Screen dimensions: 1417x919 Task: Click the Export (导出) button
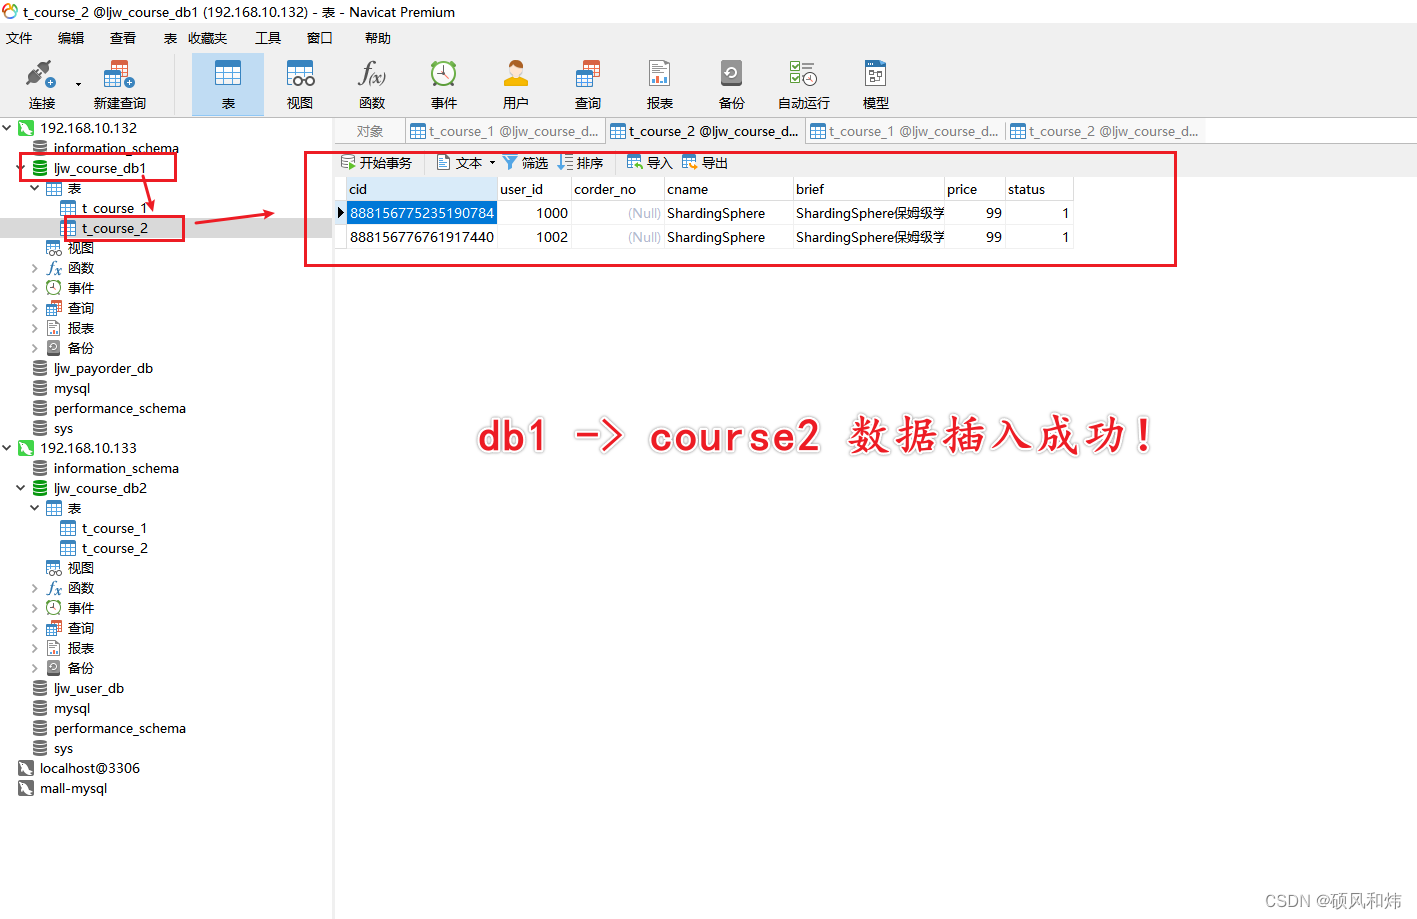tap(705, 163)
